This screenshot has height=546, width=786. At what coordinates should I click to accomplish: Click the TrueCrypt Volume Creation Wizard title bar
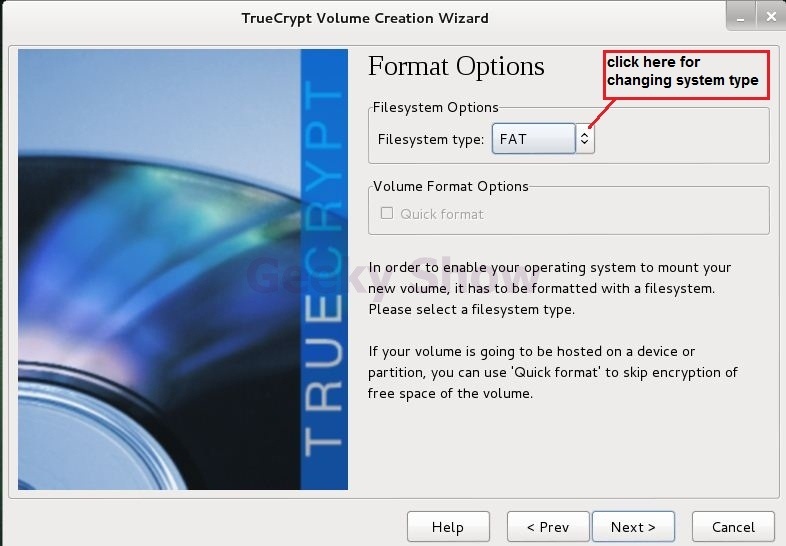click(364, 18)
